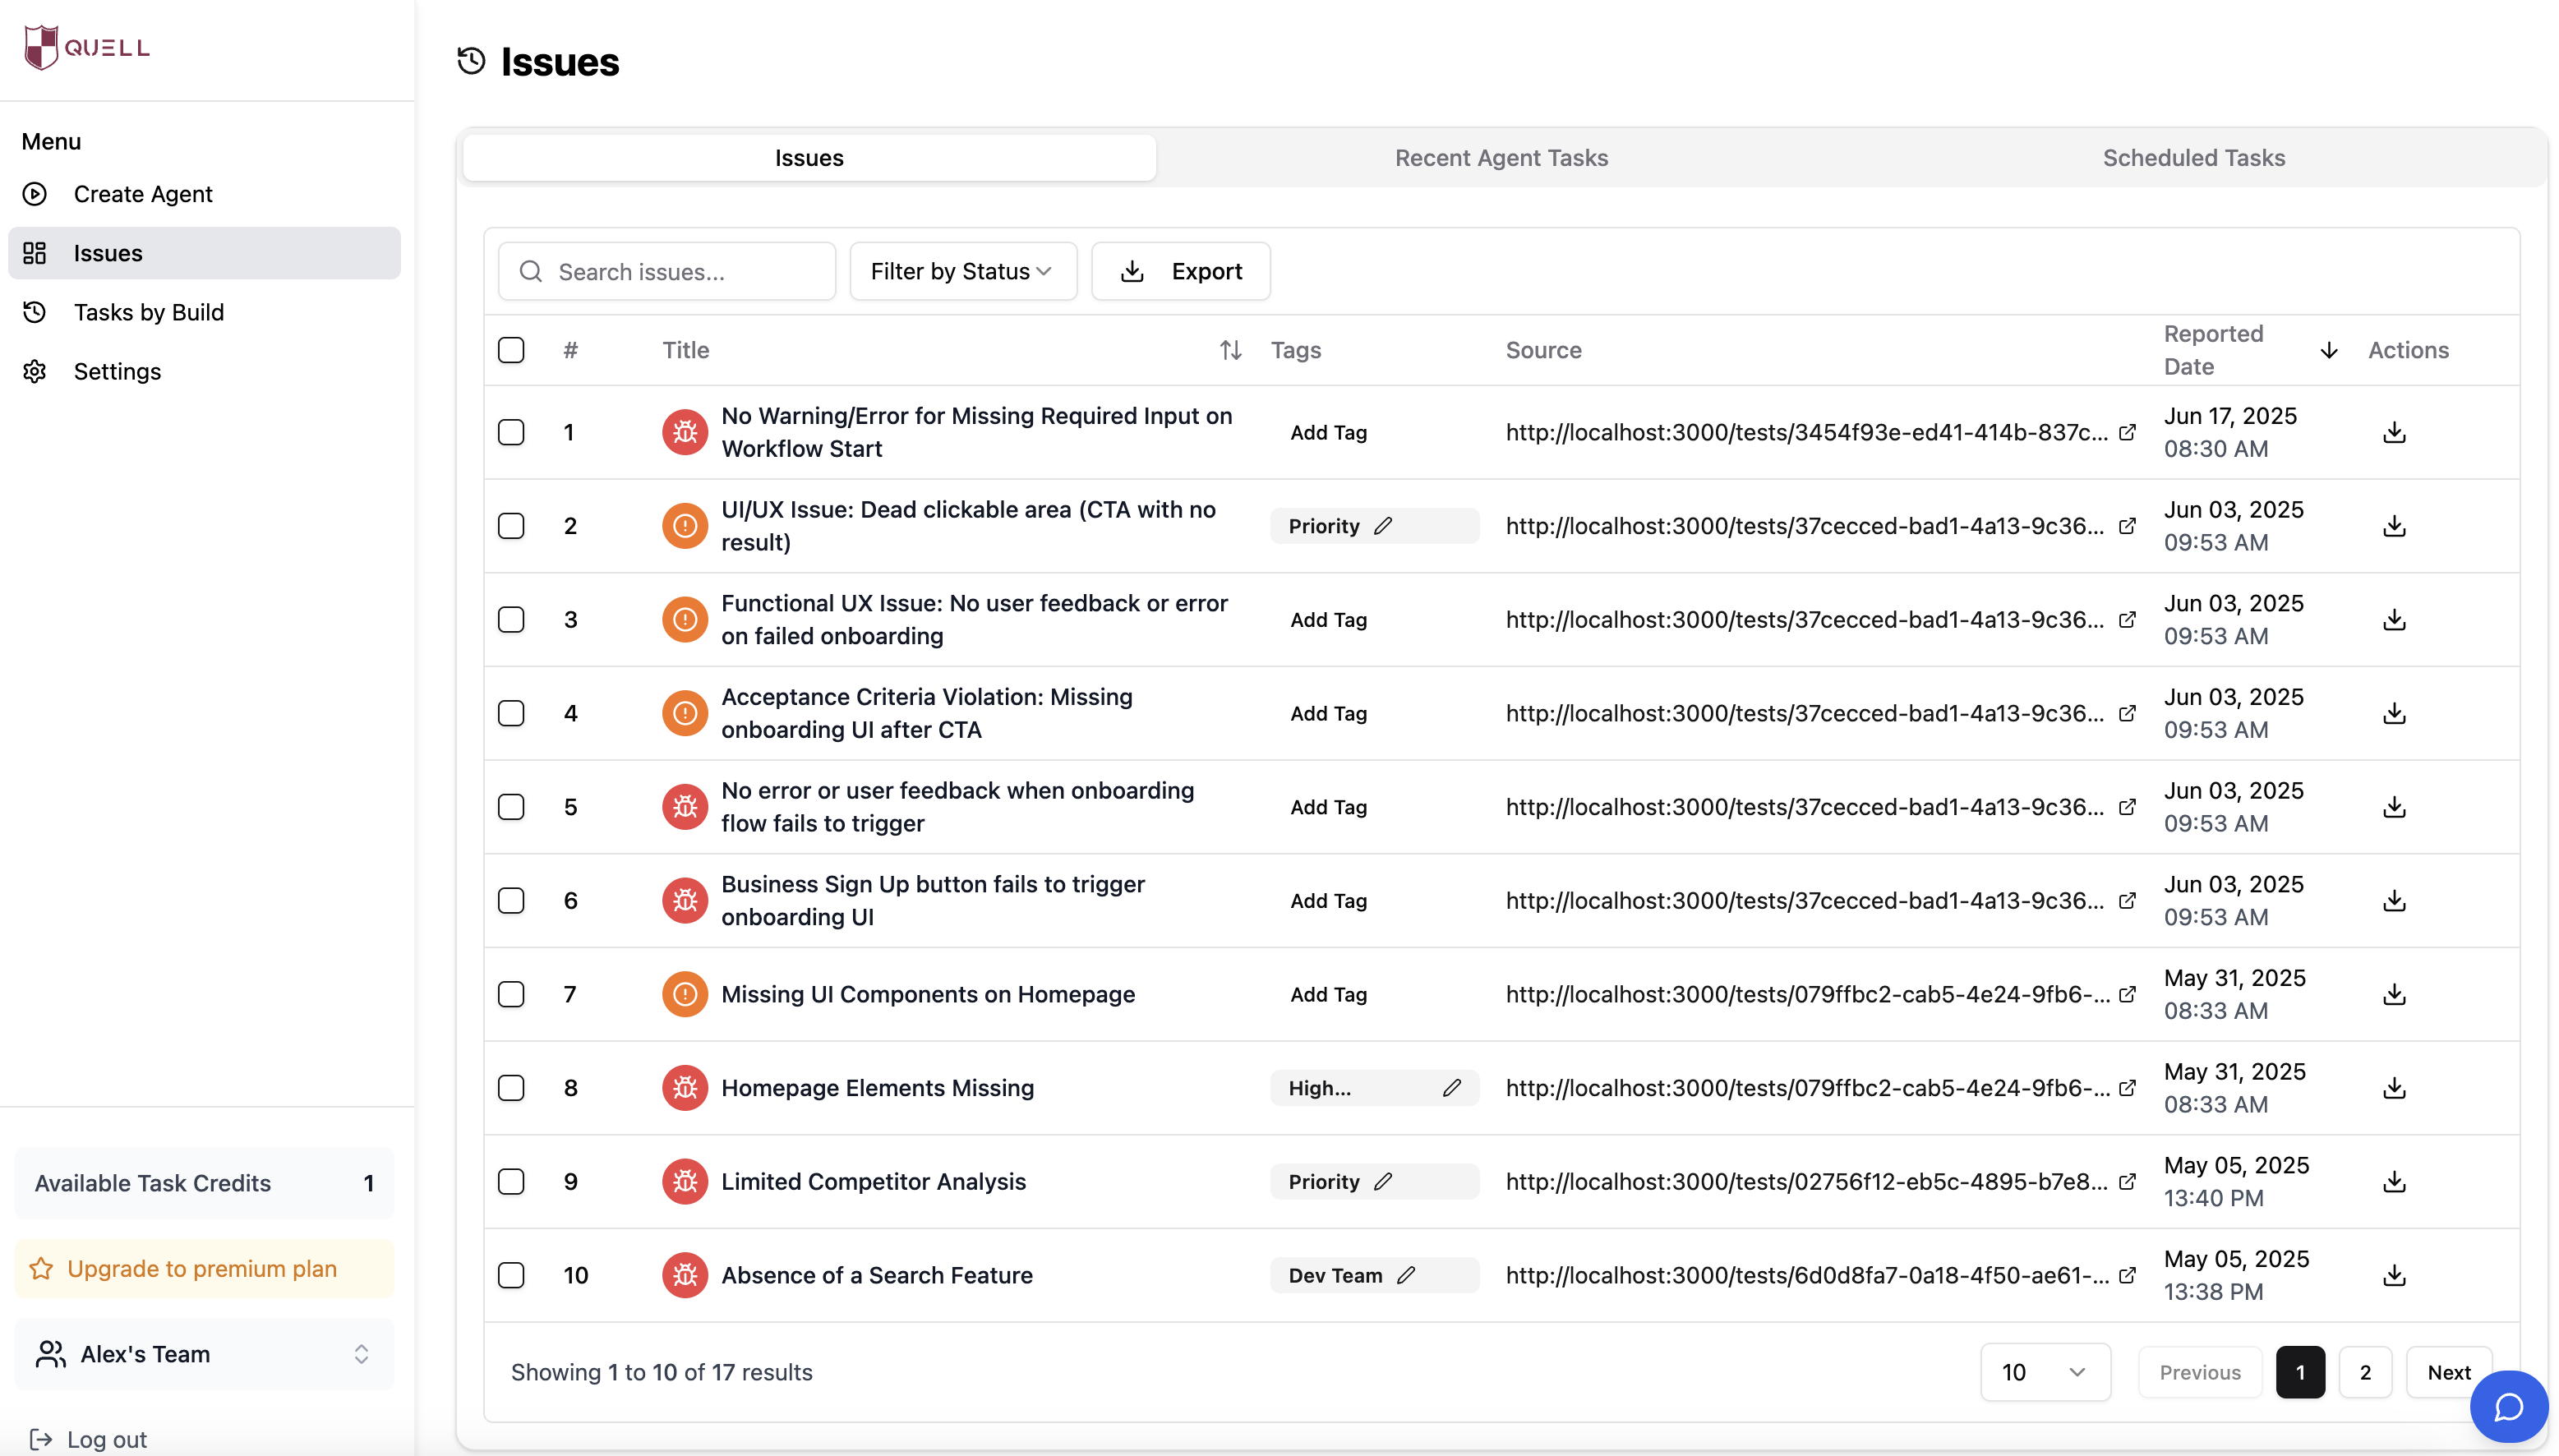Screen dimensions: 2559x1456
Task: Open the Homepage Elements Missing issue title
Action: click(877, 1088)
